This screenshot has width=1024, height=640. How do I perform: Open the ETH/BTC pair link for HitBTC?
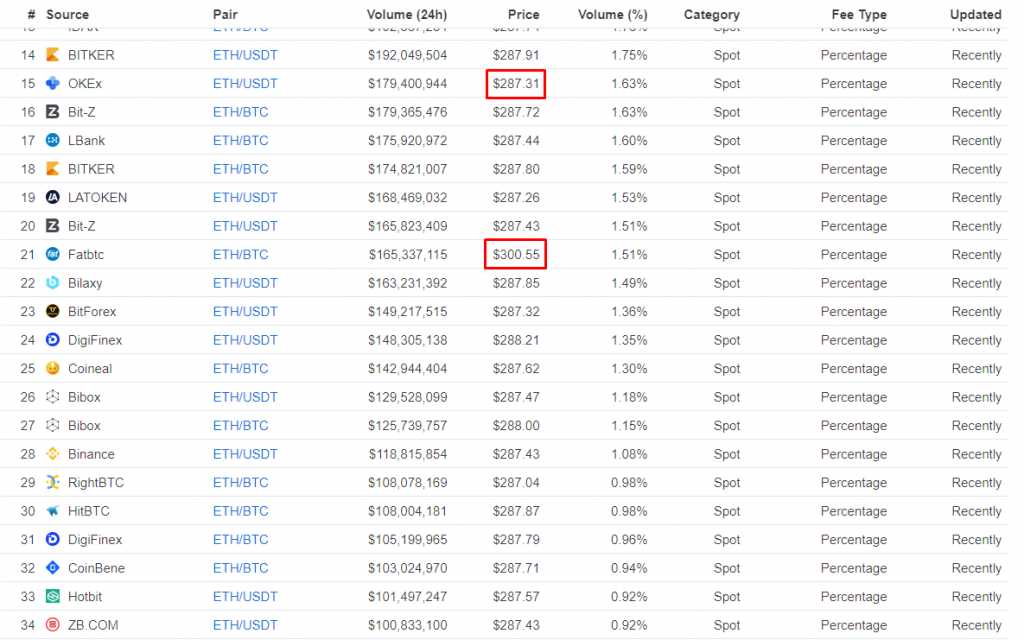click(241, 511)
